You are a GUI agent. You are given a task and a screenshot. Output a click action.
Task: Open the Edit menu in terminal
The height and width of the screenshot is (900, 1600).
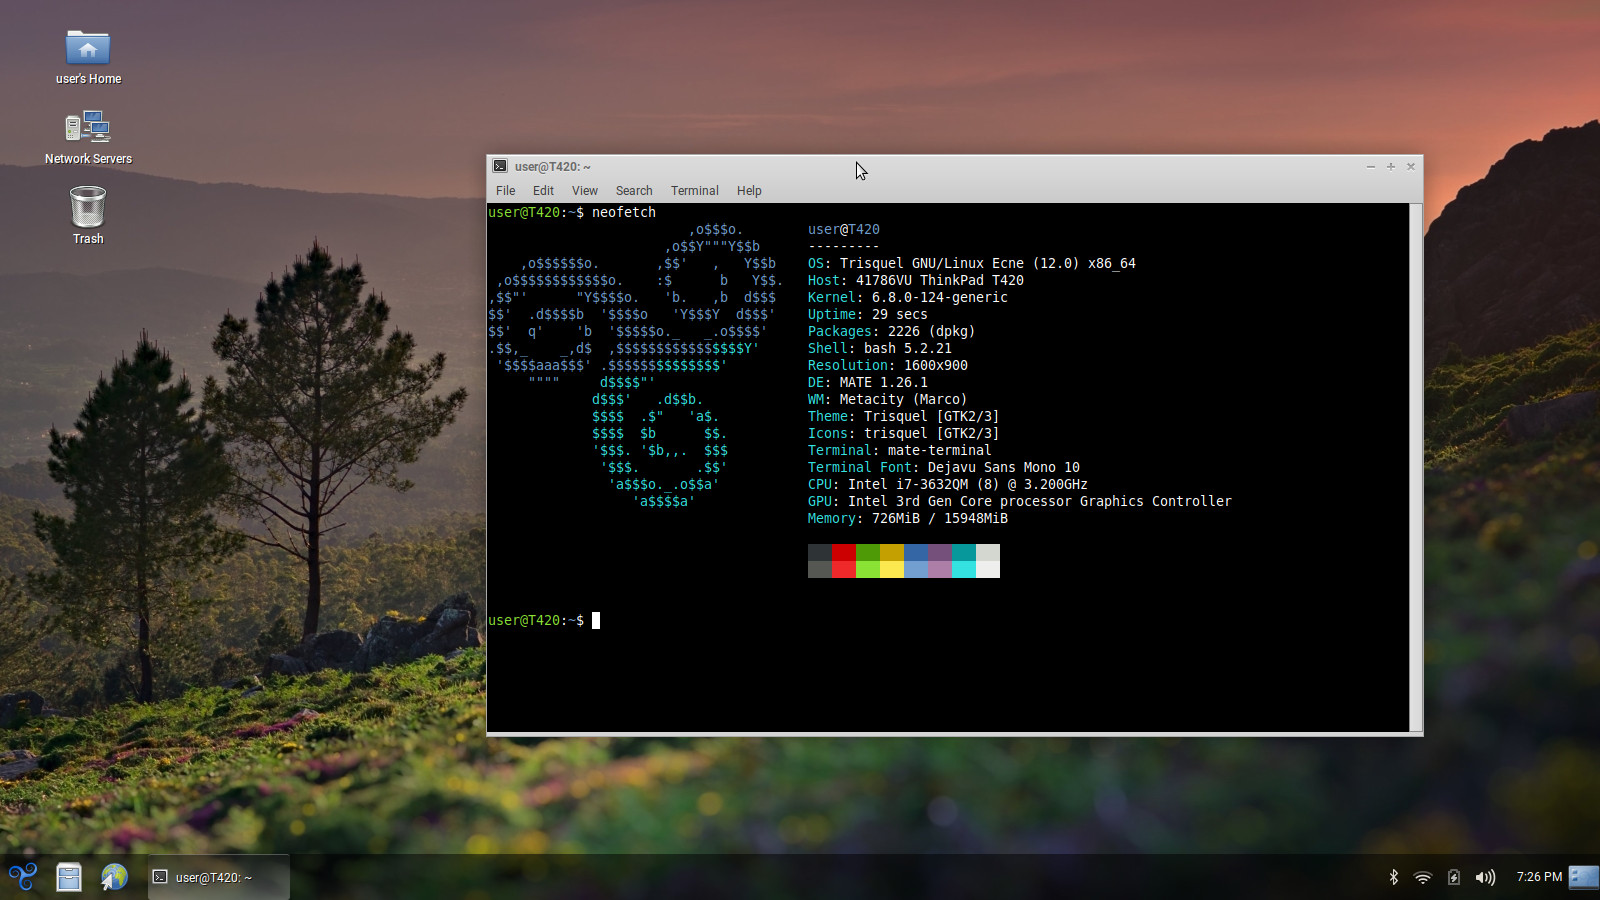(543, 190)
